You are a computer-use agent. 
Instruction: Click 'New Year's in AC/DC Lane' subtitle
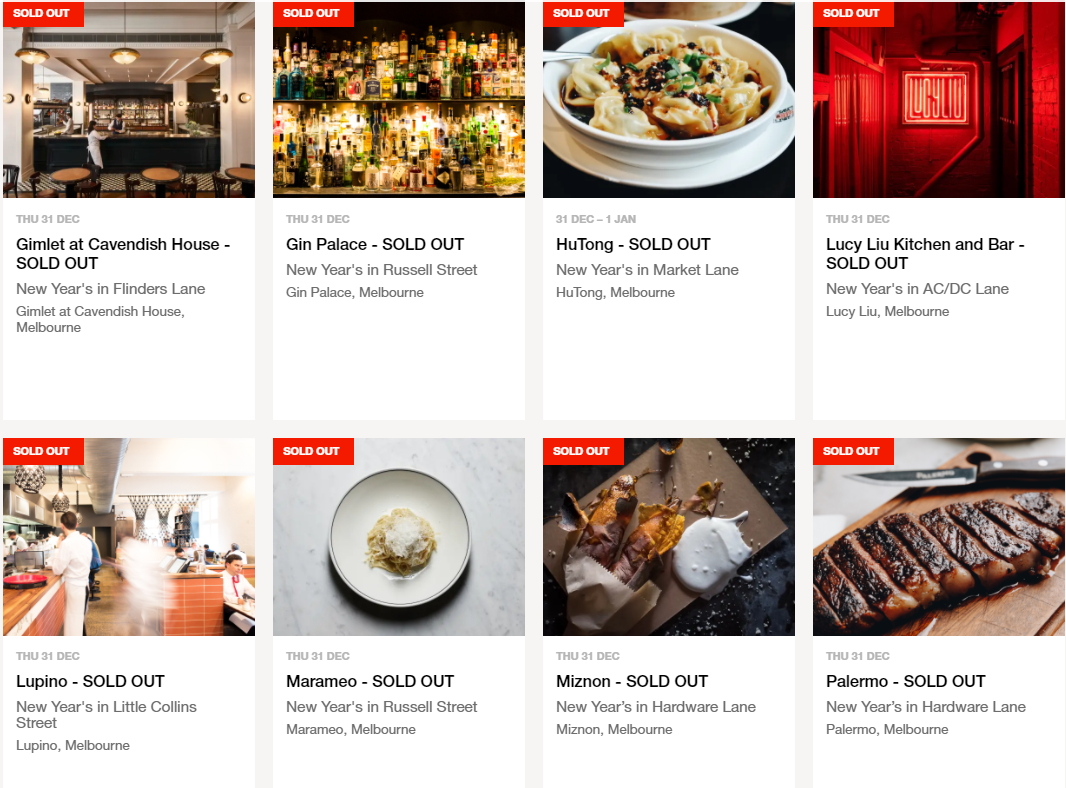917,289
